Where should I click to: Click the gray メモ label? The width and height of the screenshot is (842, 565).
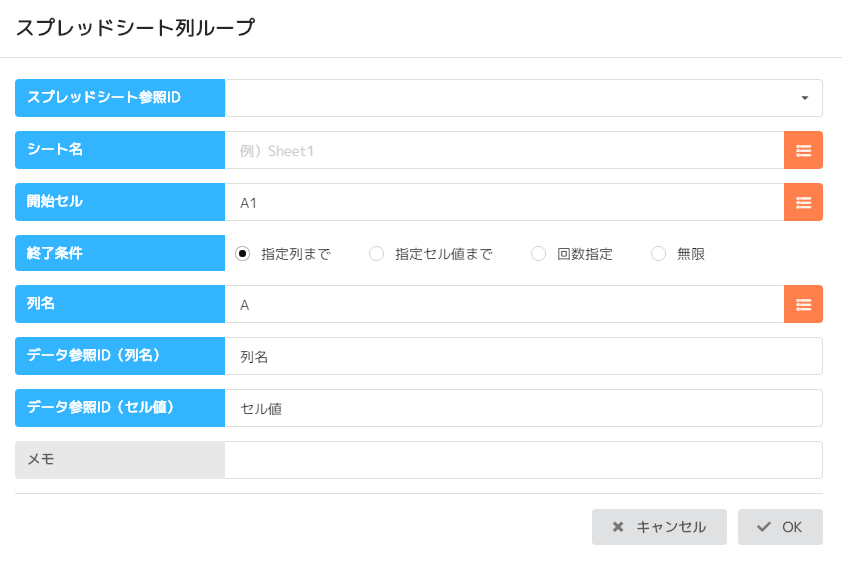coord(120,460)
